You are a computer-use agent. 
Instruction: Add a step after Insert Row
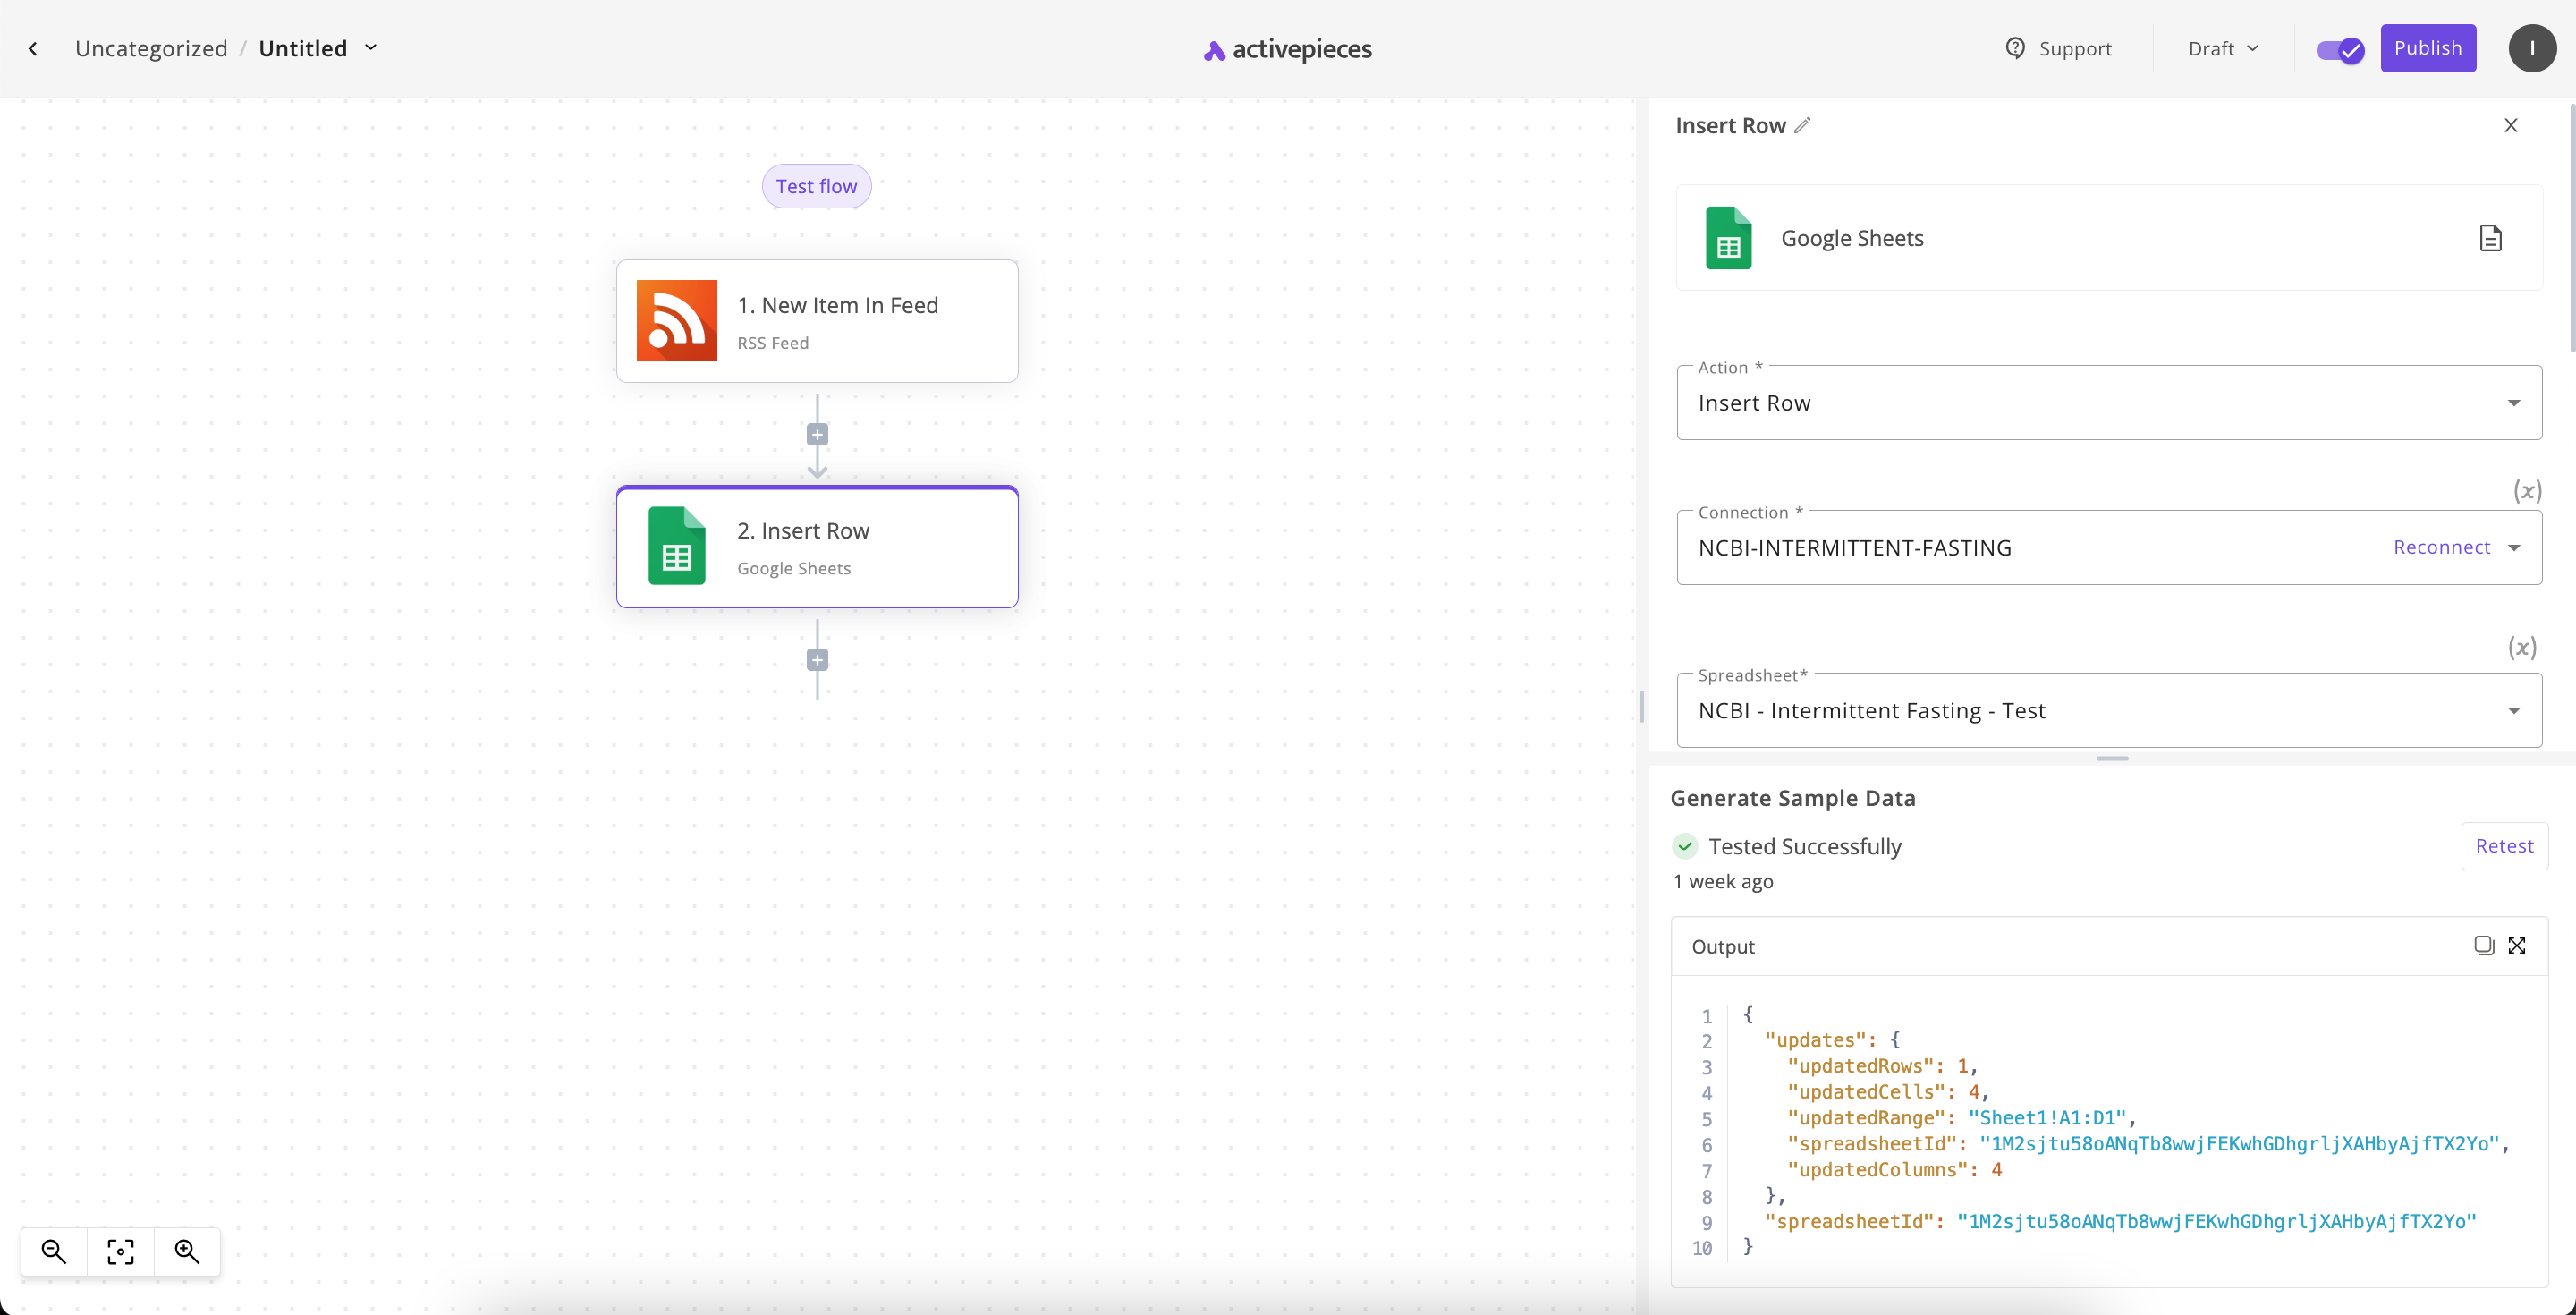817,660
